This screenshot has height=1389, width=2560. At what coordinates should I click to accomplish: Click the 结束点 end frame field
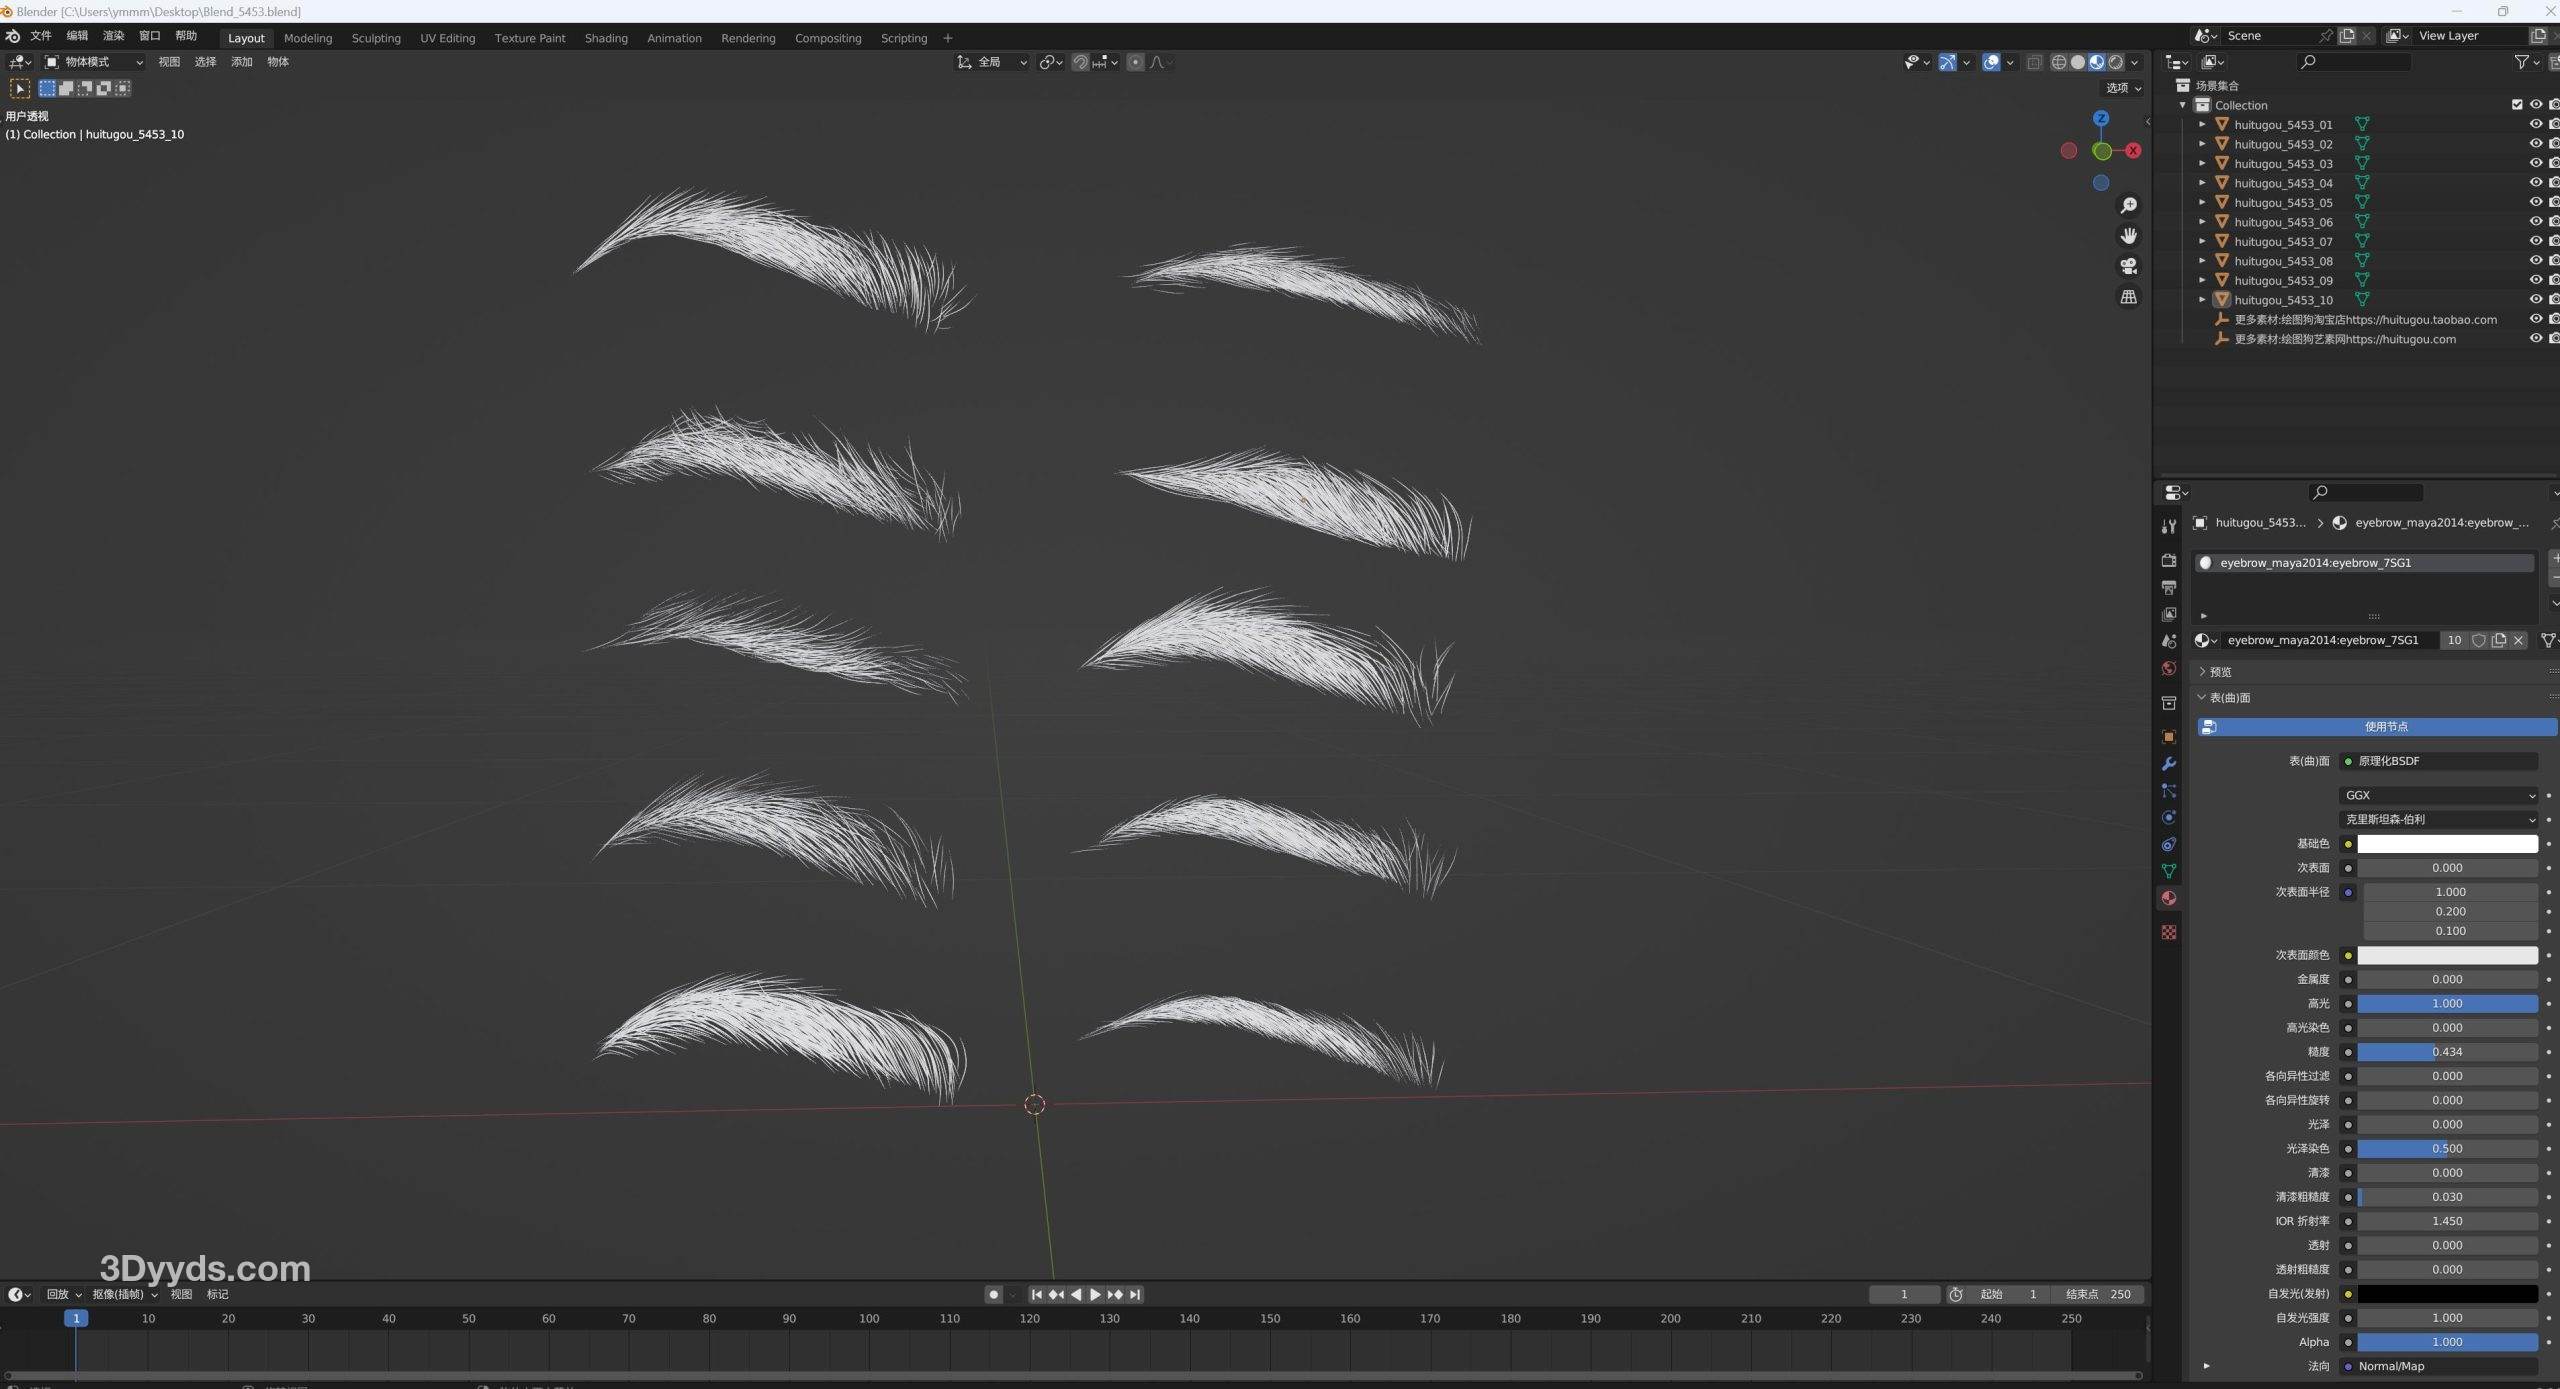pos(2097,1294)
